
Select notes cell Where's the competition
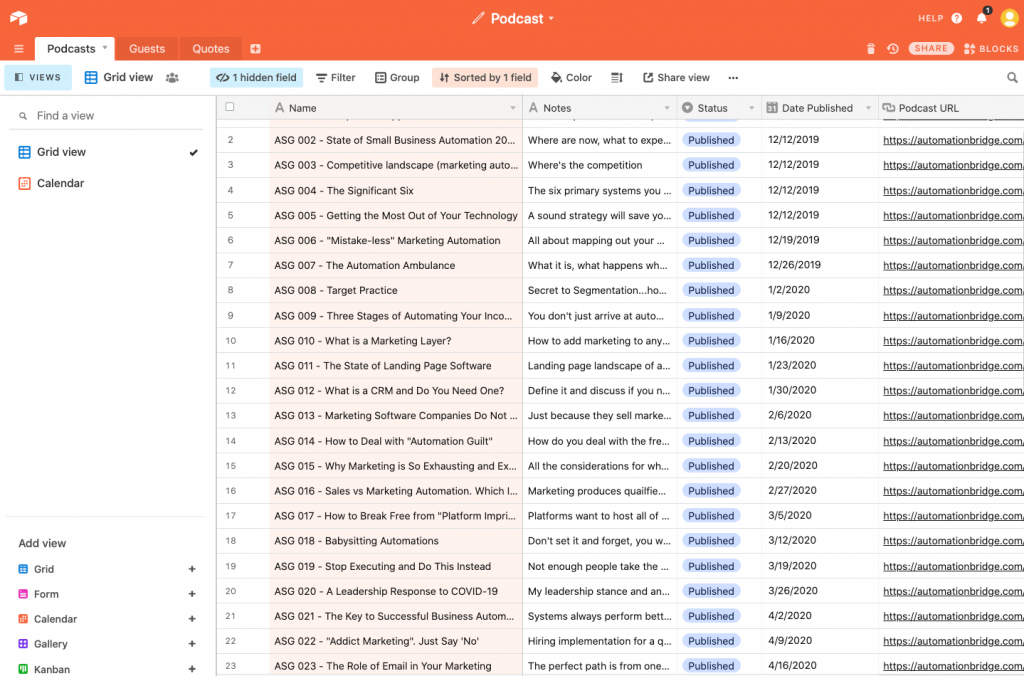point(600,165)
